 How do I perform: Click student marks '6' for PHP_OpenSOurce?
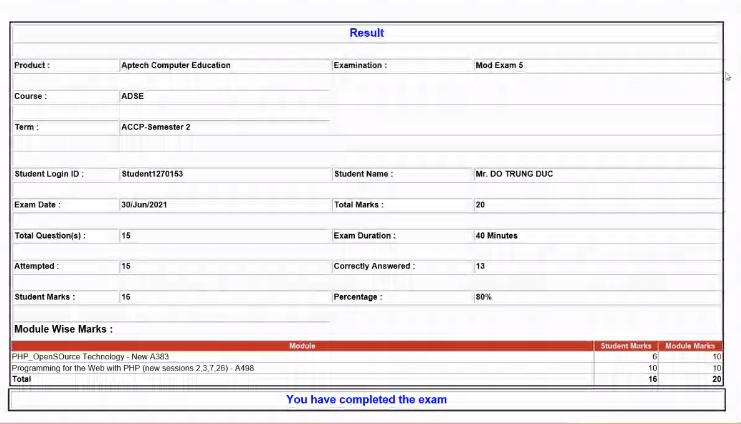coord(655,357)
